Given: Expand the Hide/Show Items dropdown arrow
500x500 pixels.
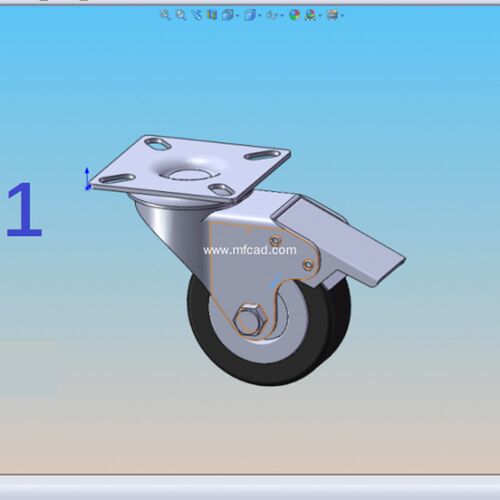Looking at the screenshot, I should [282, 16].
